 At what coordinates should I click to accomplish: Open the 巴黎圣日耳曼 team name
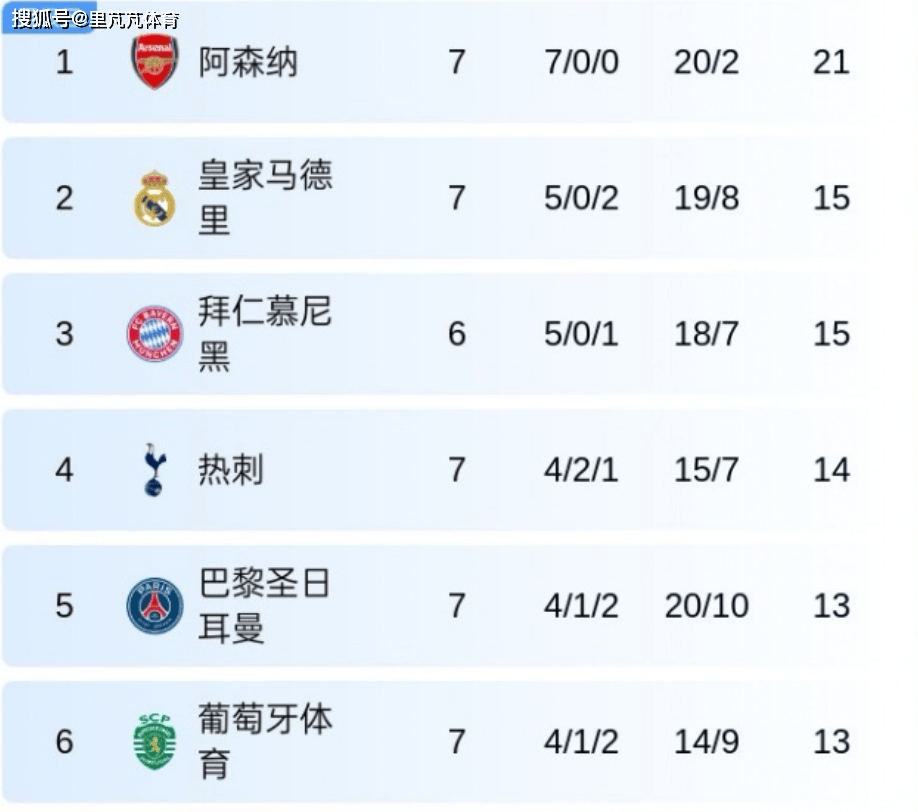(265, 606)
